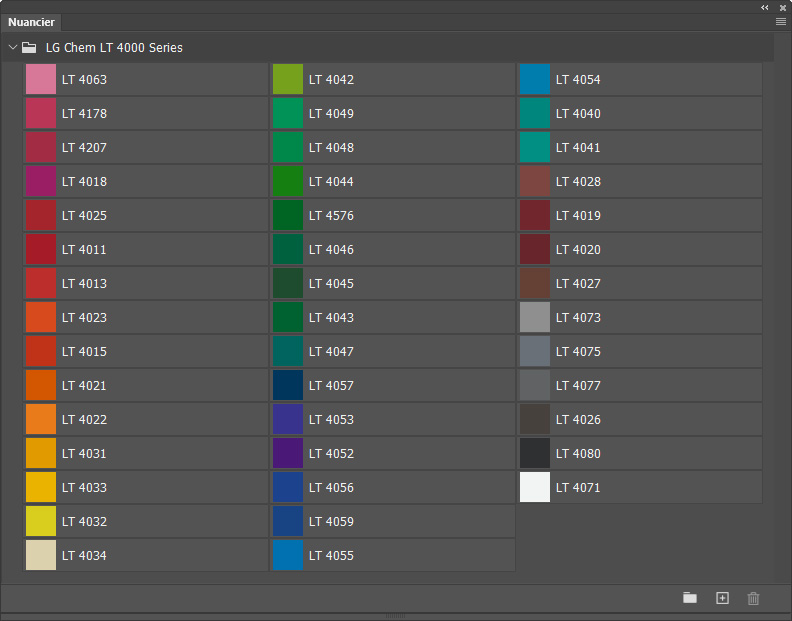Pick the LT 4046 swatch
Image resolution: width=792 pixels, height=621 pixels.
pos(288,249)
